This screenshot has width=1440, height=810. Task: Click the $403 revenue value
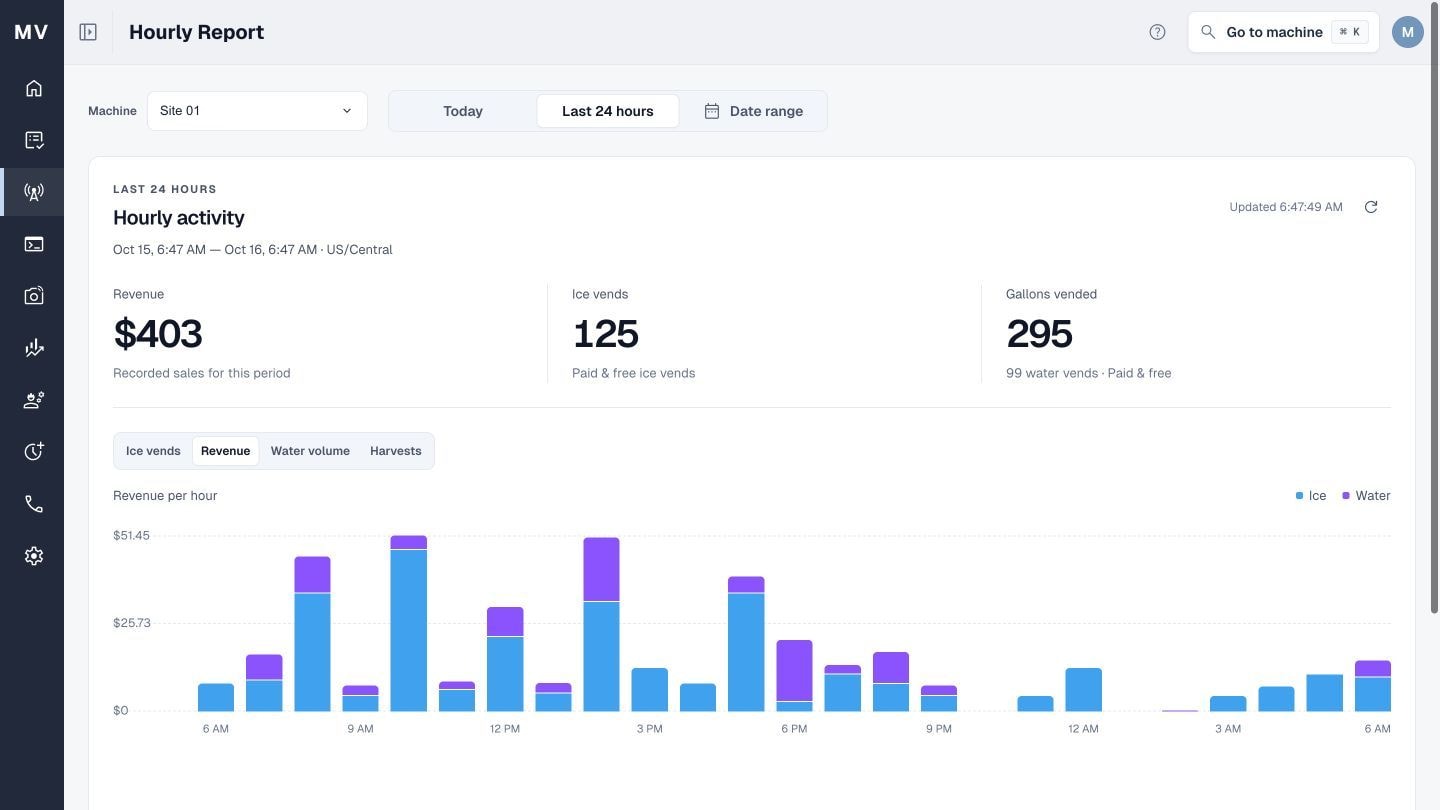point(158,334)
